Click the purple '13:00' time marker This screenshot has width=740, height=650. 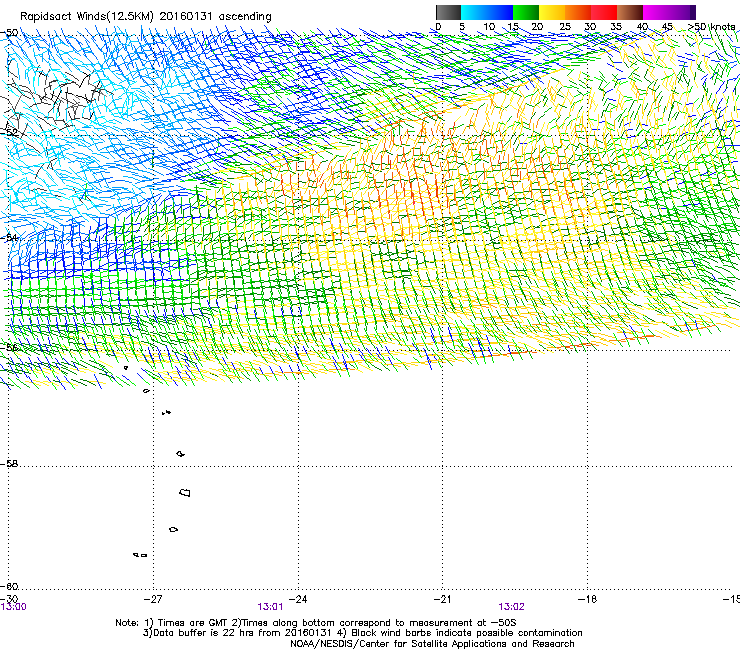(x=14, y=607)
